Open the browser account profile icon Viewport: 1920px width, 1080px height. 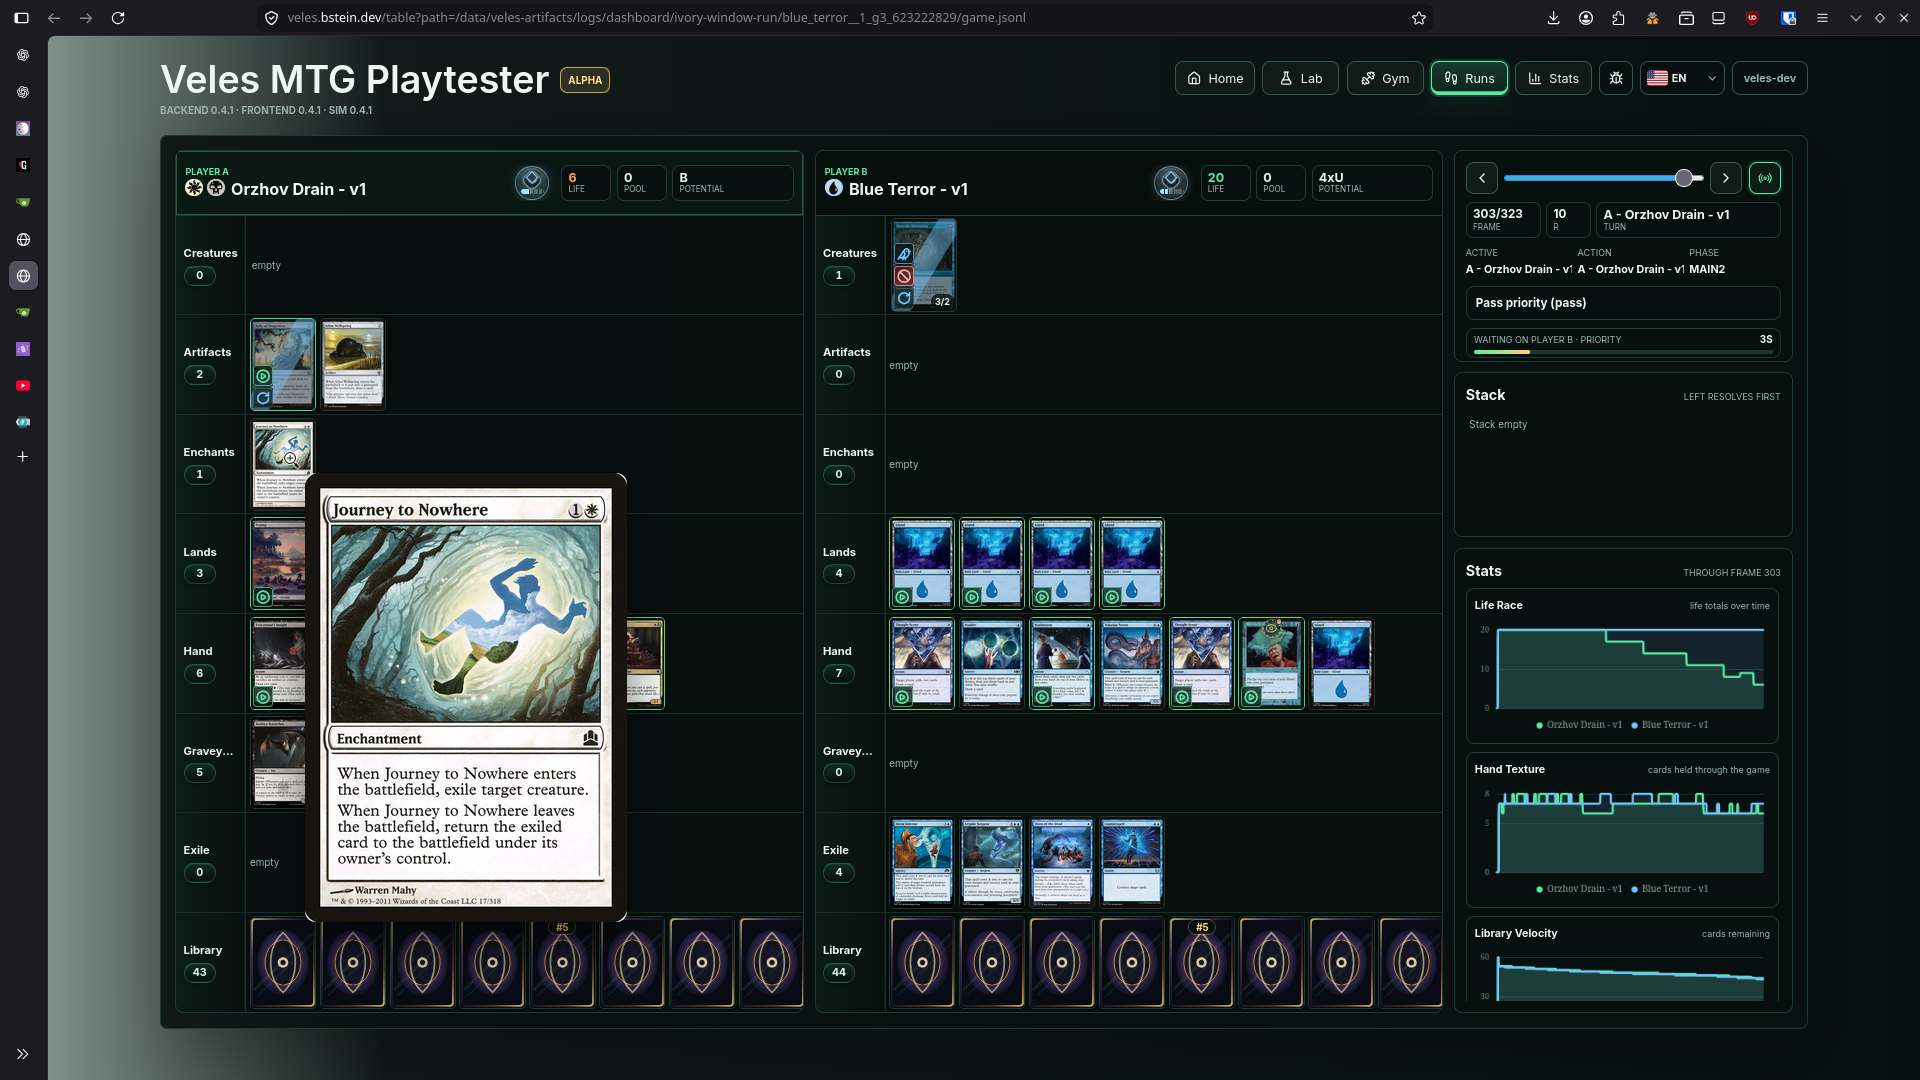pyautogui.click(x=1586, y=18)
